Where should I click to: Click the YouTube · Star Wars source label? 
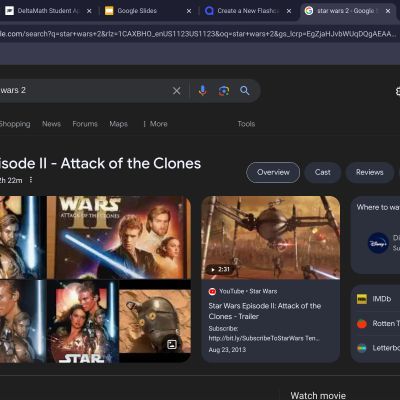pyautogui.click(x=248, y=291)
